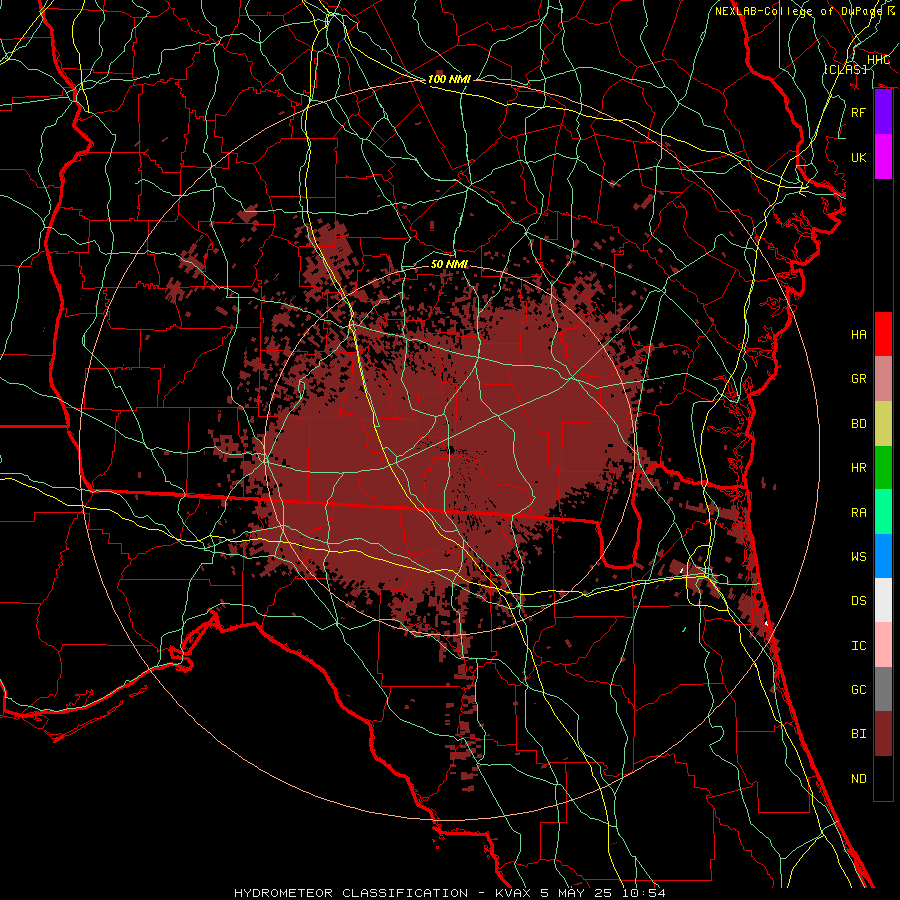Viewport: 900px width, 900px height.
Task: Click the CLAS units label
Action: click(x=845, y=69)
